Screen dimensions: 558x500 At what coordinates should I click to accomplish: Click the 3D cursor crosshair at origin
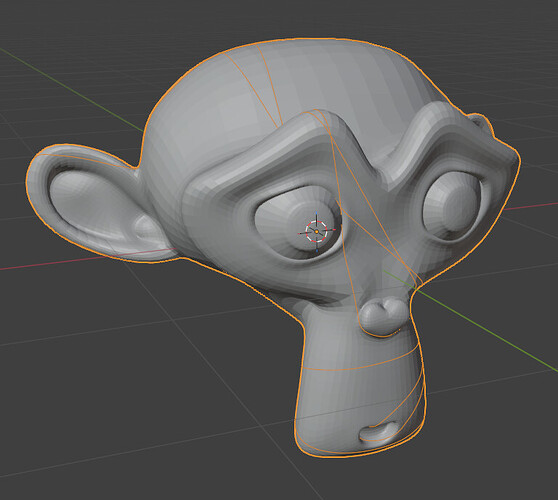(x=316, y=231)
